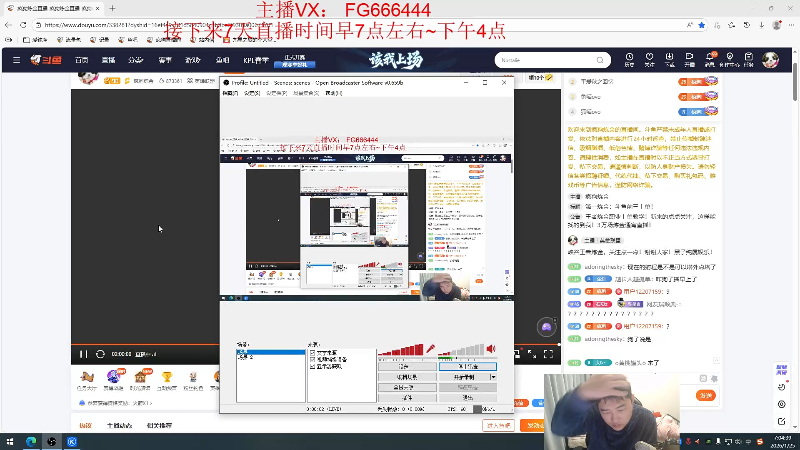Toggle second source checkbox in OBS sources
Image resolution: width=800 pixels, height=450 pixels.
click(312, 360)
